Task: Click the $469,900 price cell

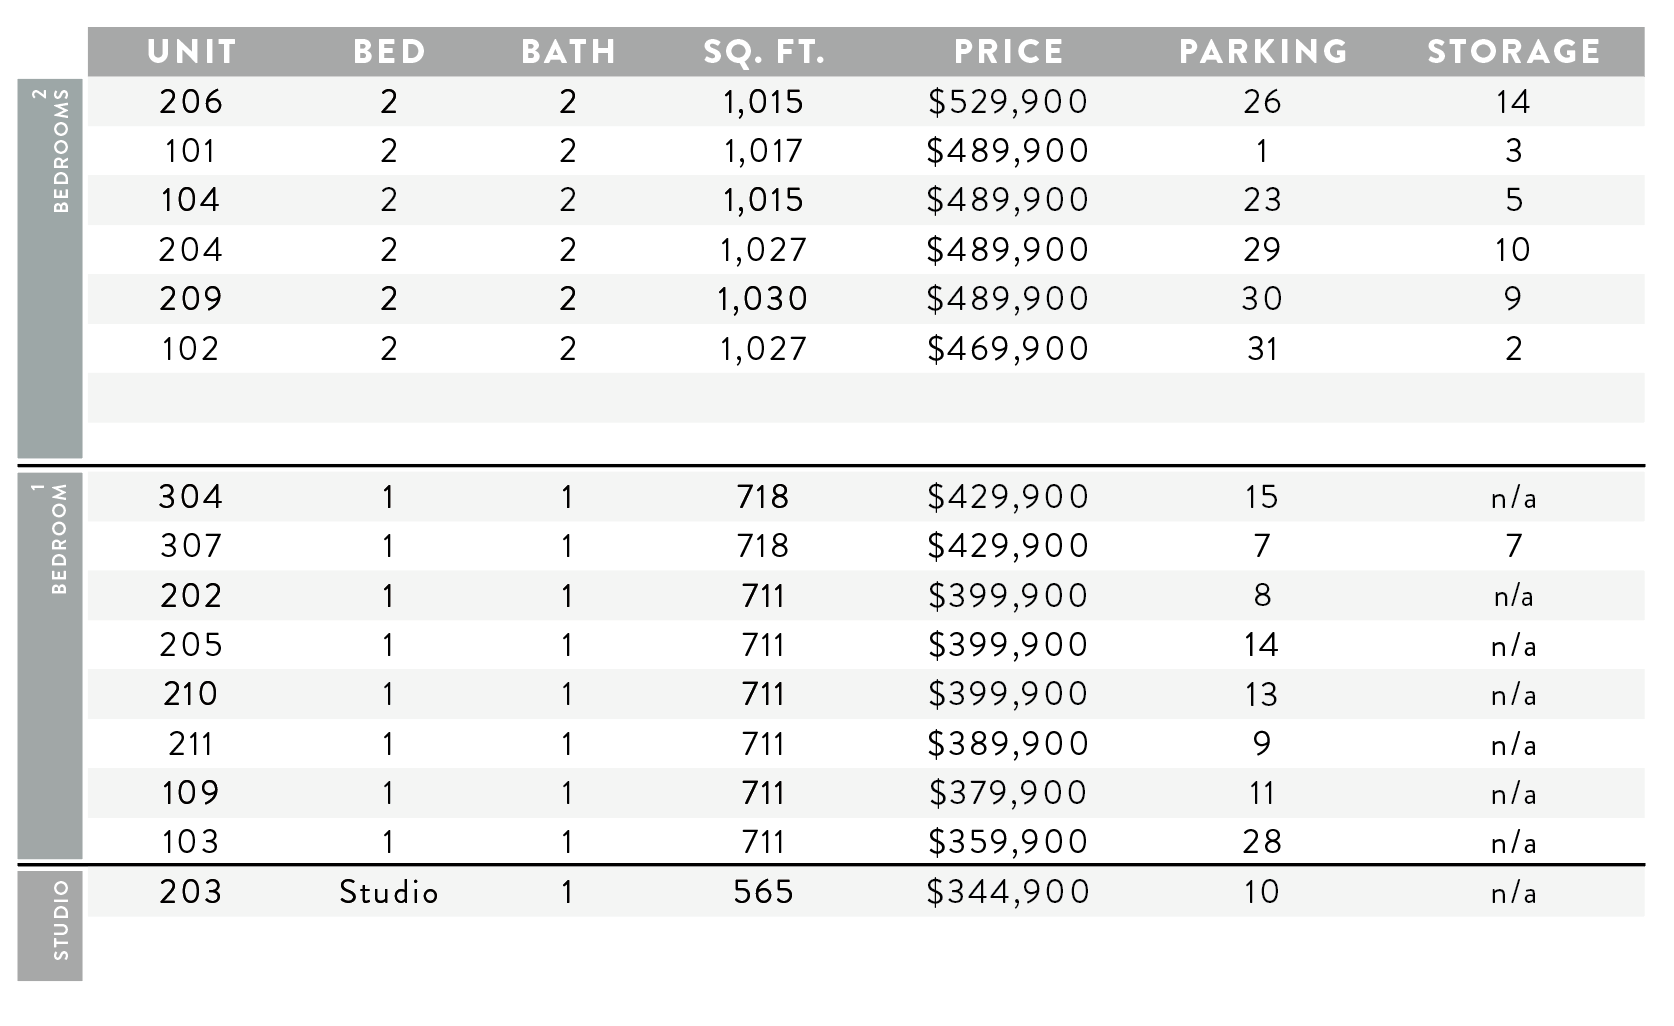Action: tap(1008, 349)
